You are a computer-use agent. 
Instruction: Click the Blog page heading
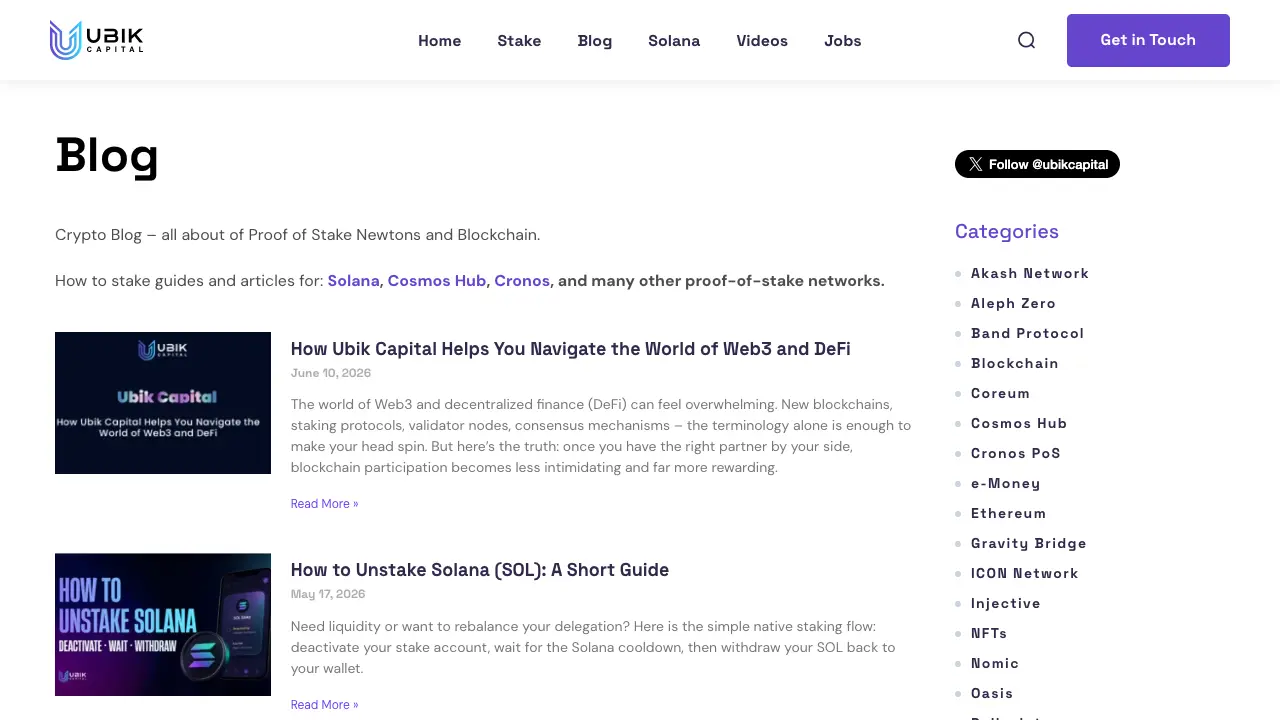coord(107,156)
